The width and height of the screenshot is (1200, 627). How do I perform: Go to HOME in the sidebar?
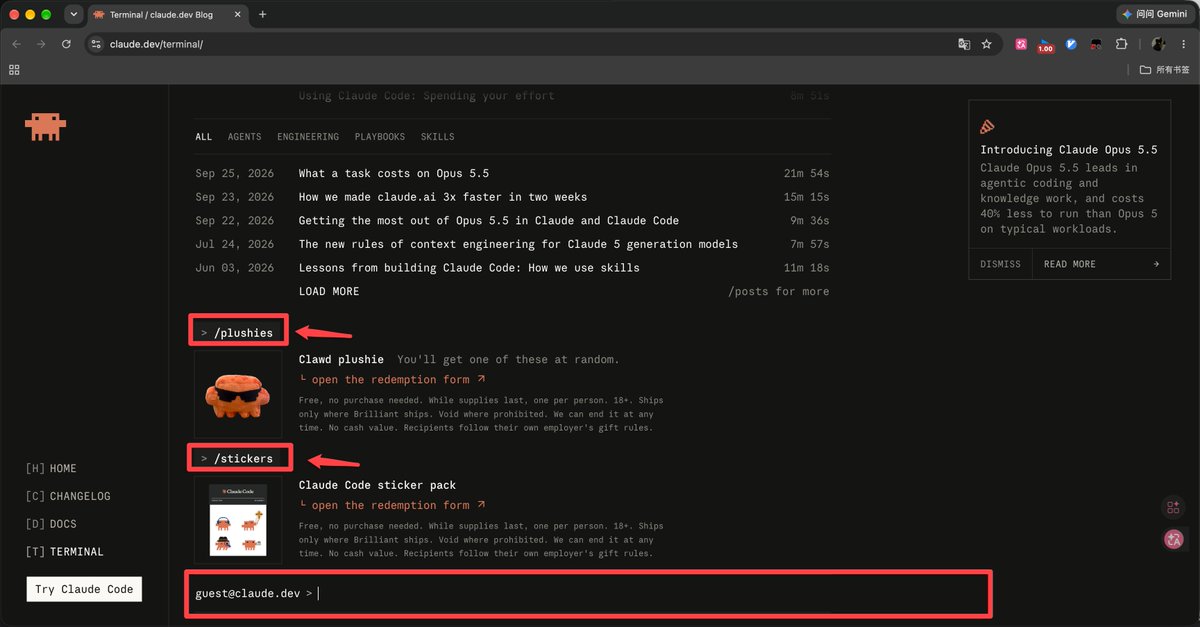pos(51,469)
